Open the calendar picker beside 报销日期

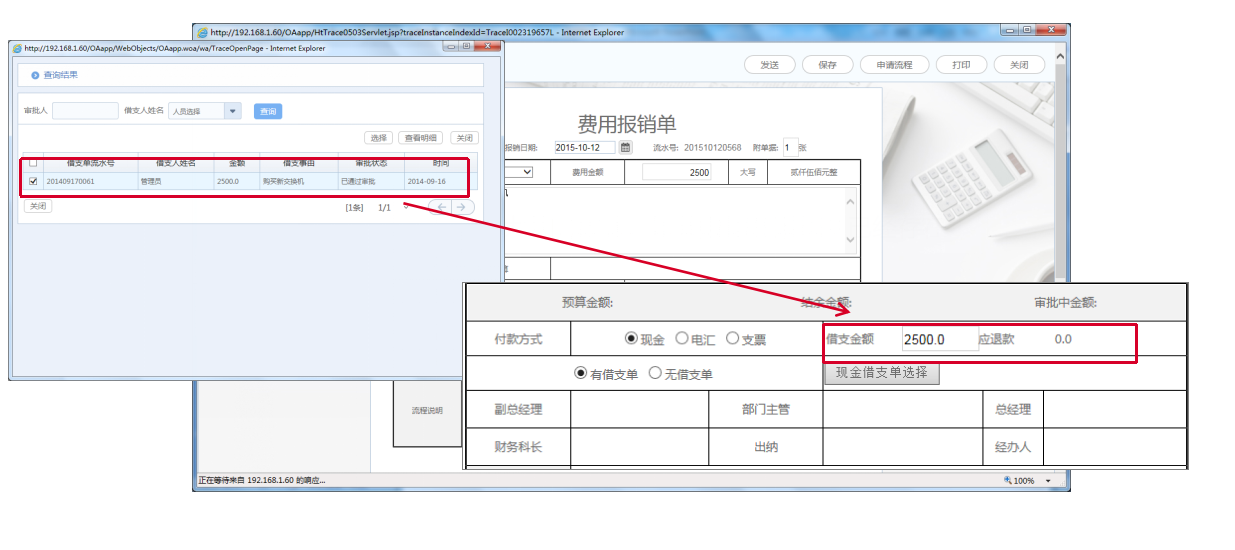point(626,148)
